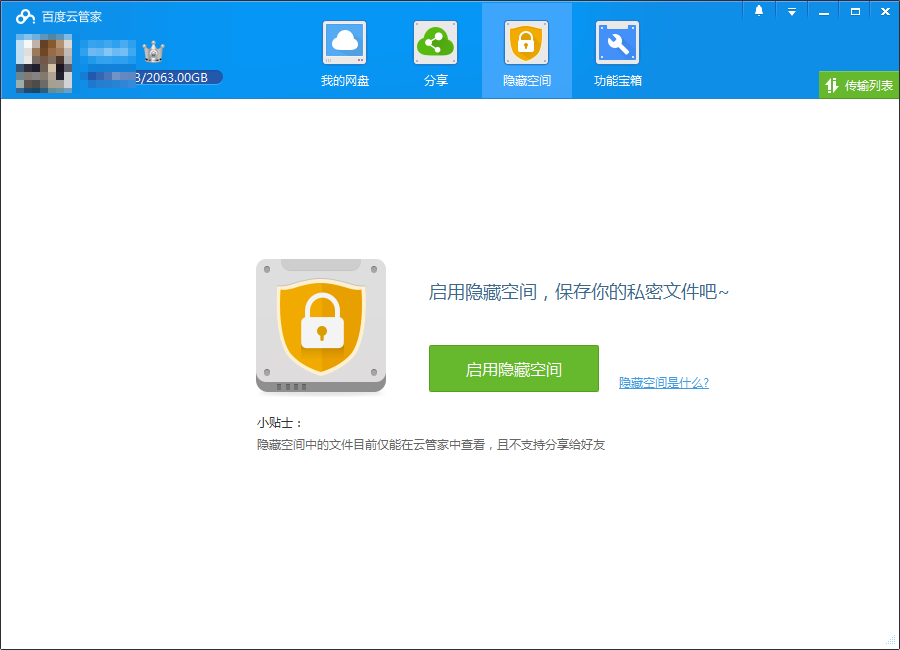Expand the title bar dropdown menu arrow

coord(791,11)
